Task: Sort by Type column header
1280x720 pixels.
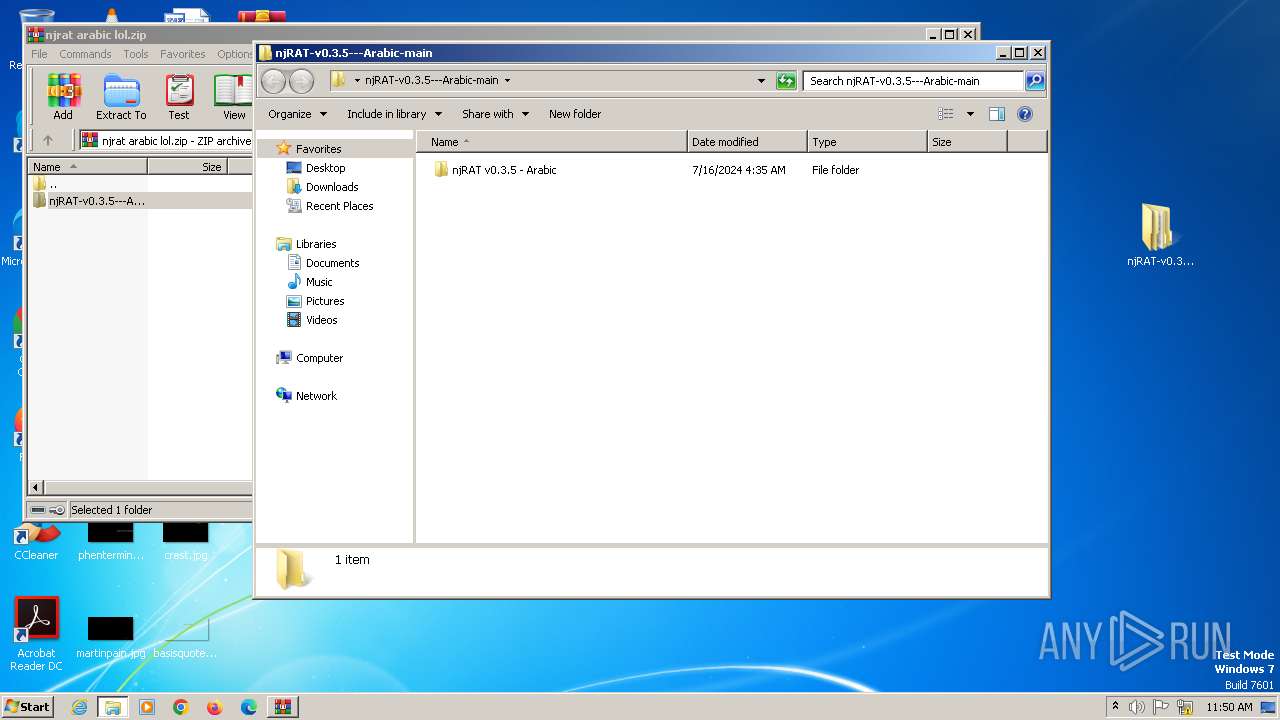Action: point(867,142)
